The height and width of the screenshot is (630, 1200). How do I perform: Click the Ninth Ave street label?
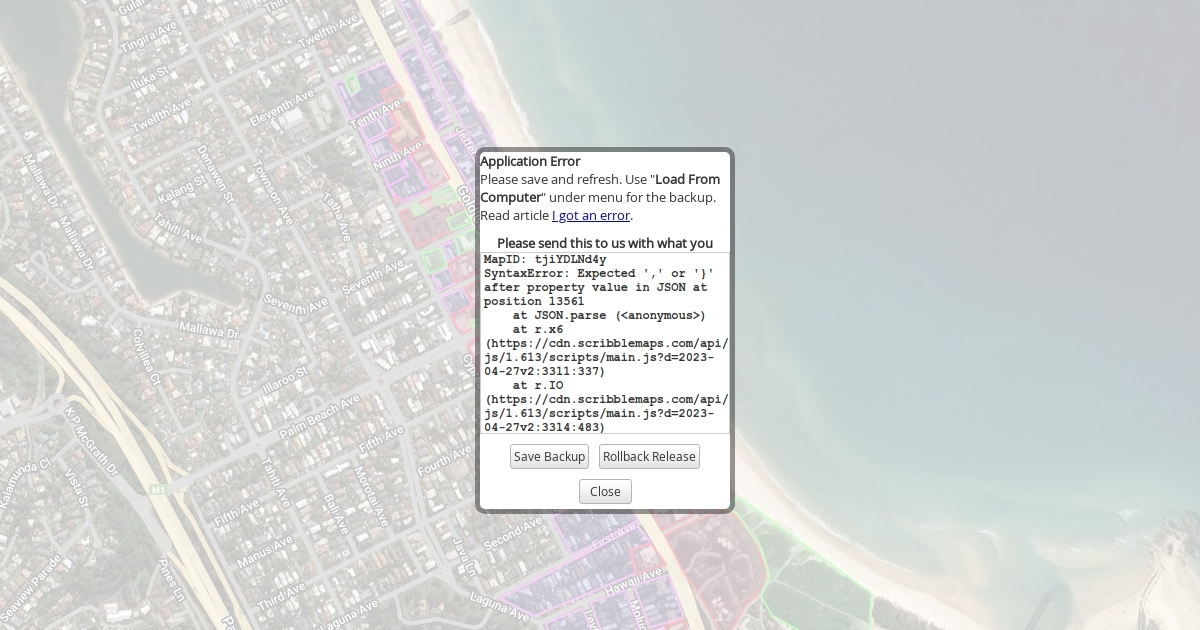coord(397,157)
